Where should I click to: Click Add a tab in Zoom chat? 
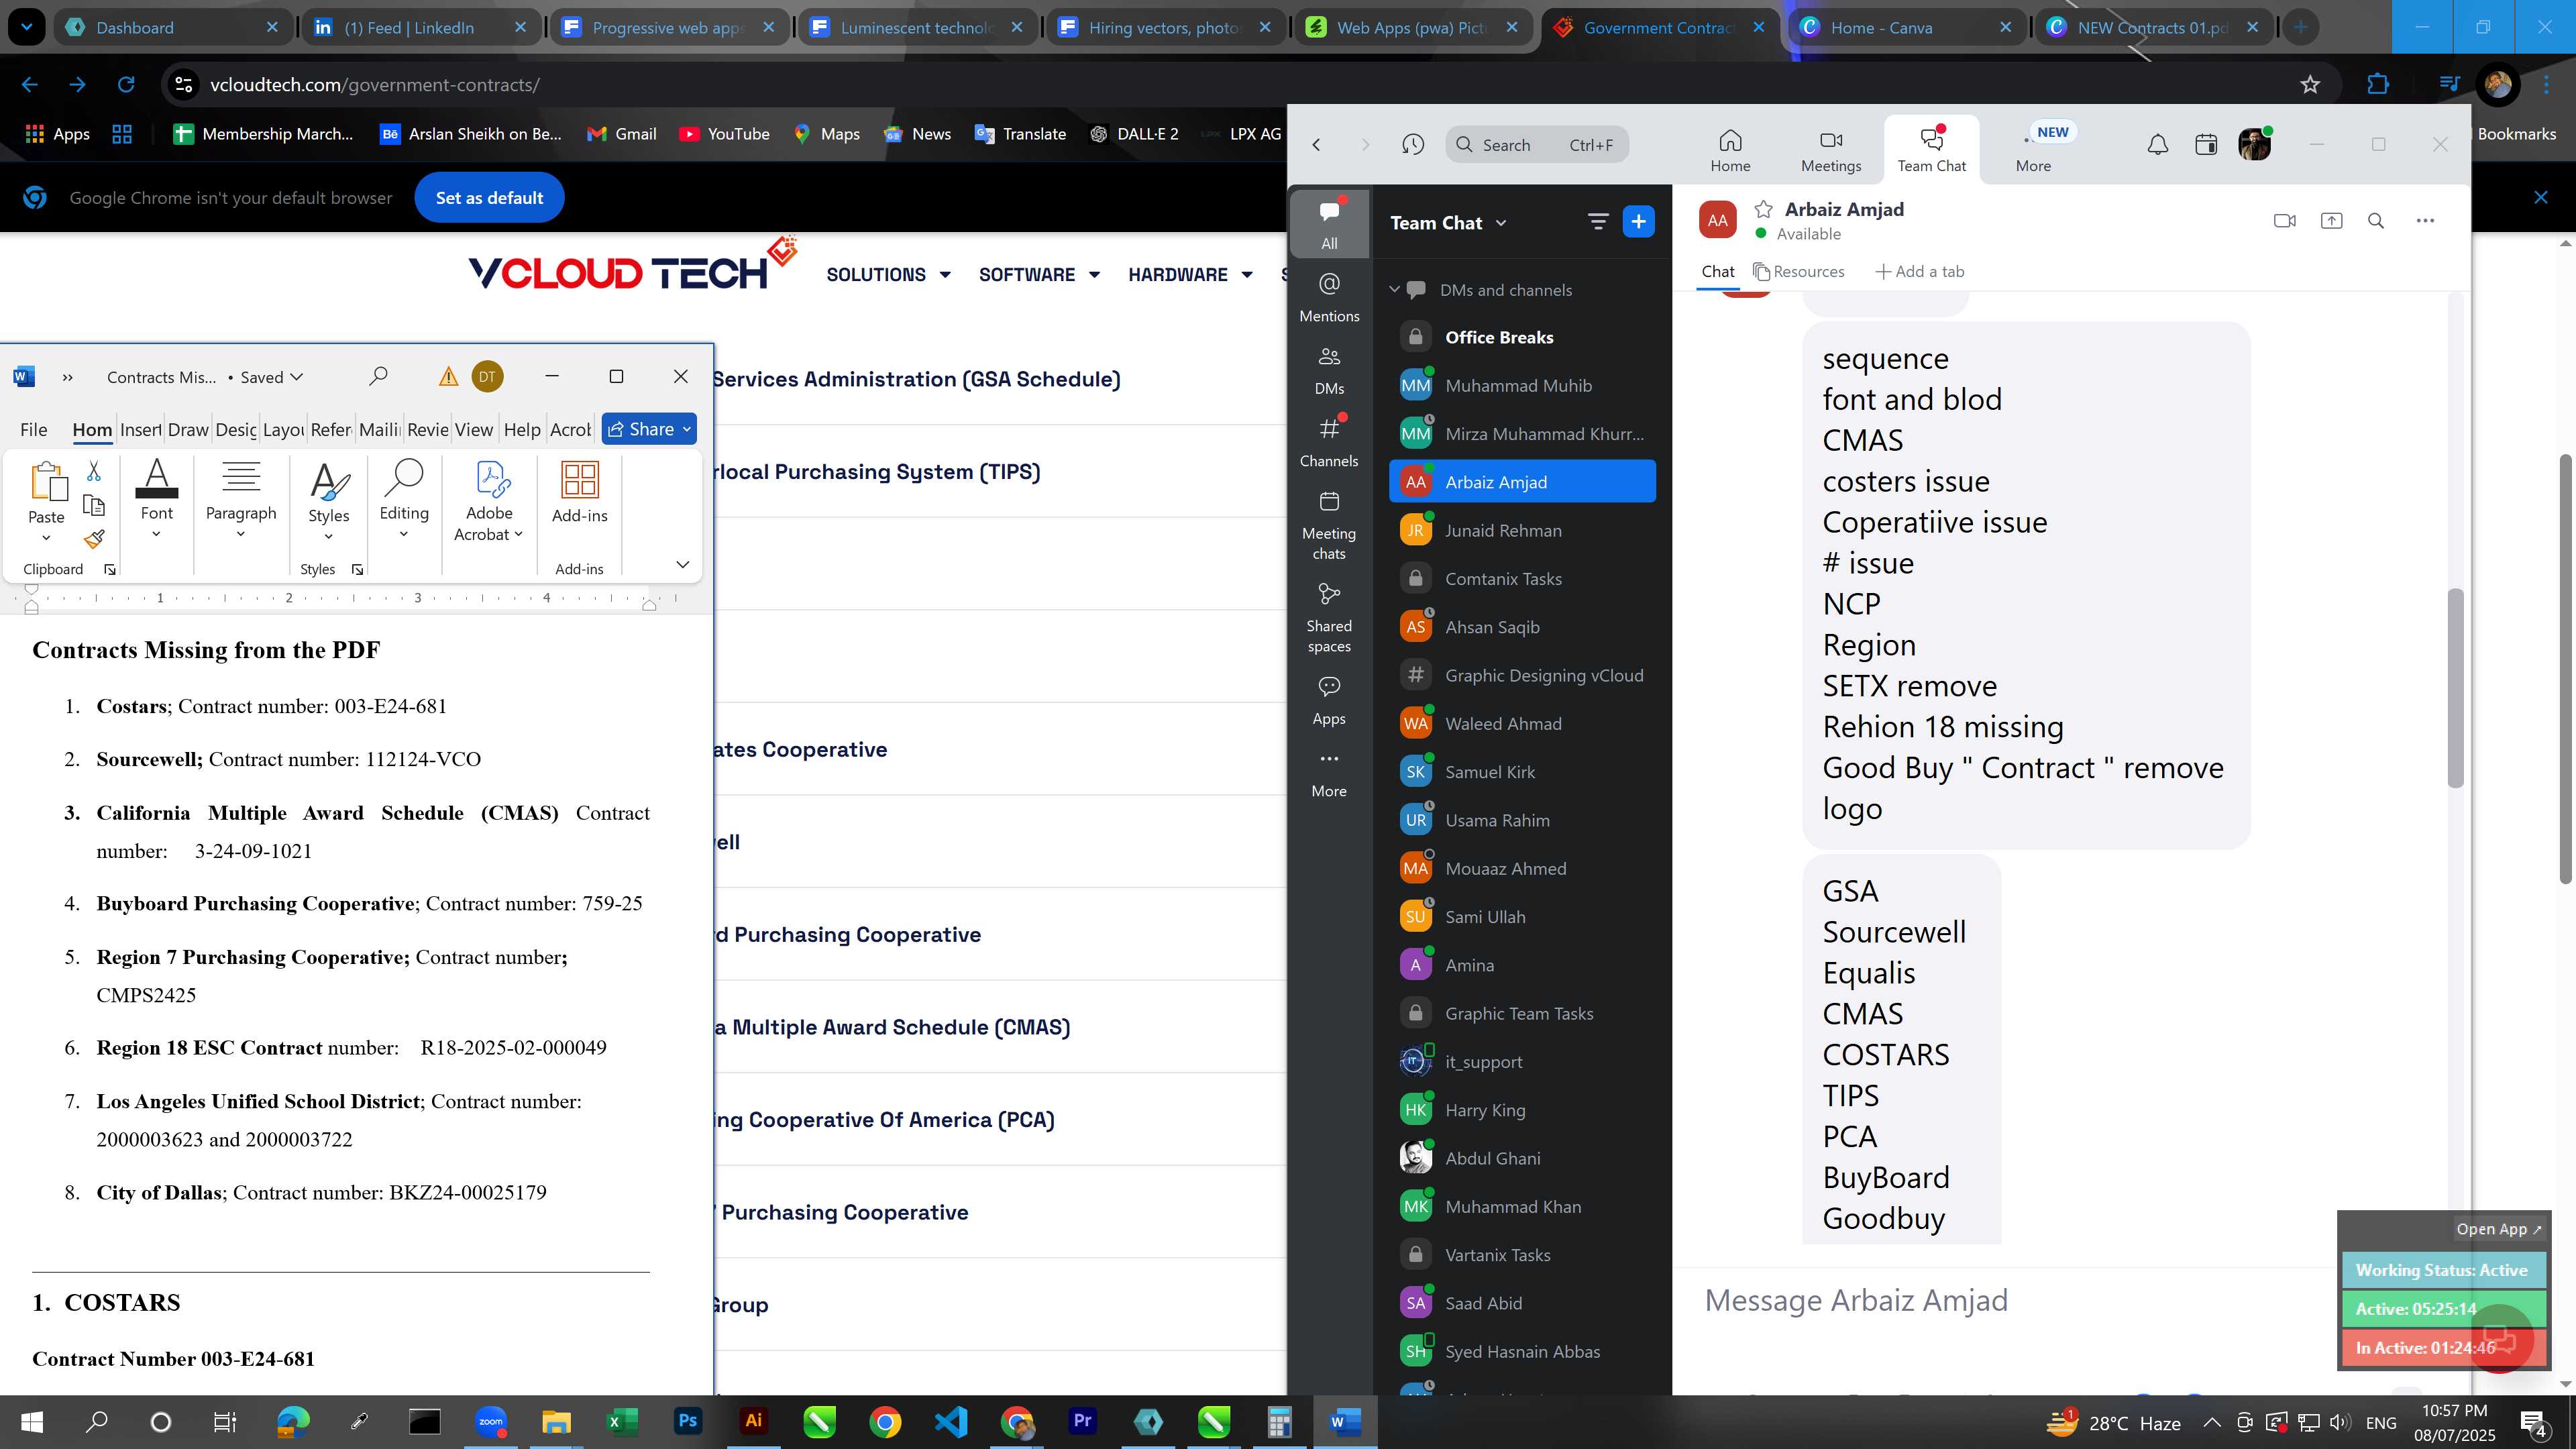click(1919, 271)
